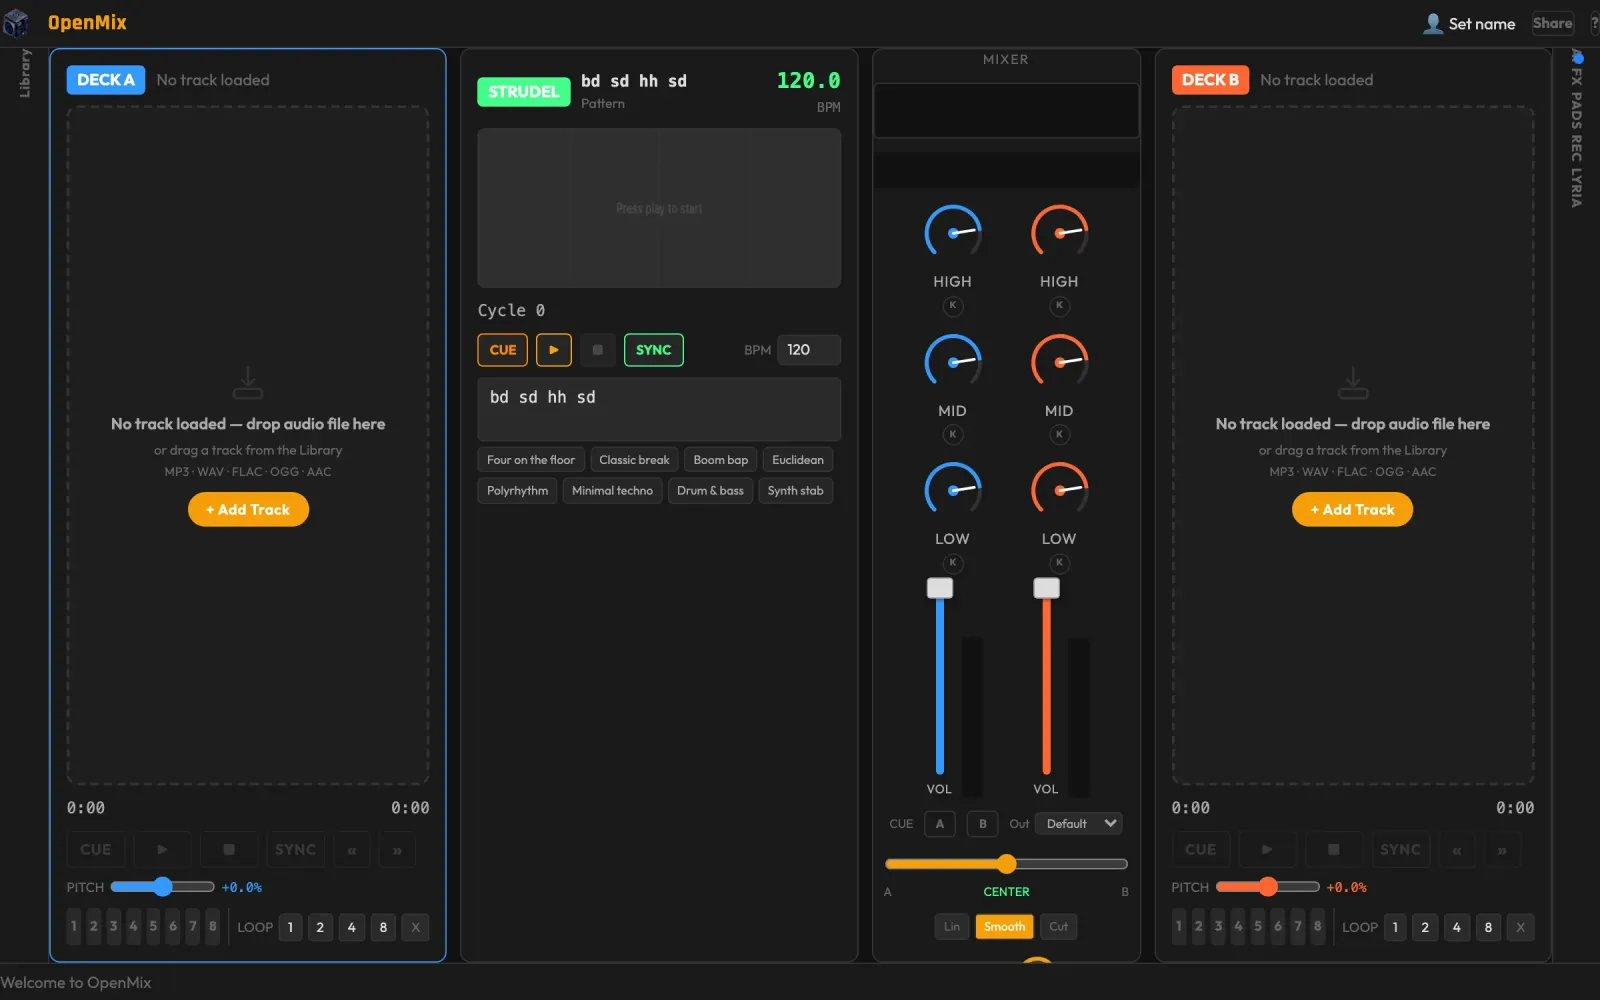The height and width of the screenshot is (1000, 1600).
Task: Open the PADS tab in right sidebar
Action: 1577,111
